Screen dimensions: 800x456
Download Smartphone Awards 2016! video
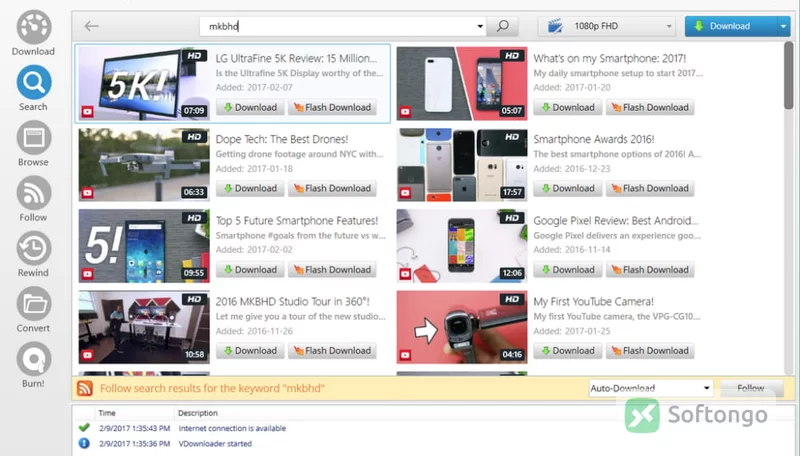[x=568, y=188]
